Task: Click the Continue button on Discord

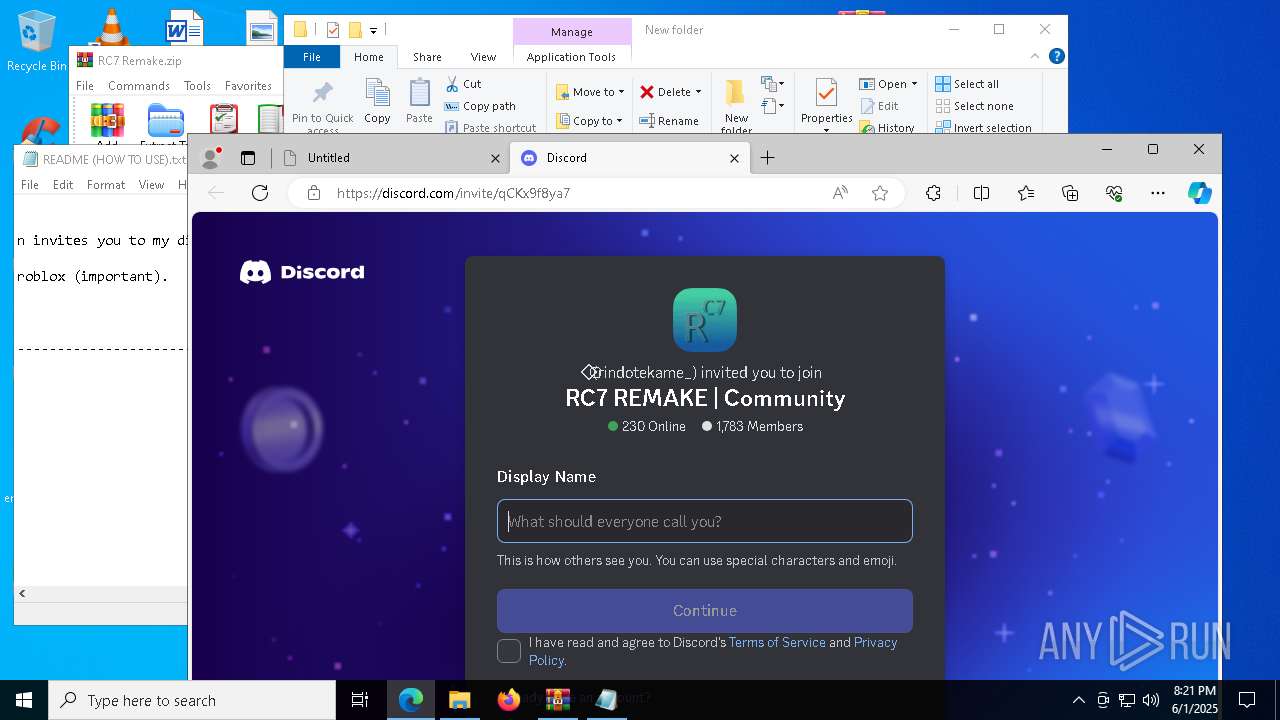Action: [705, 610]
